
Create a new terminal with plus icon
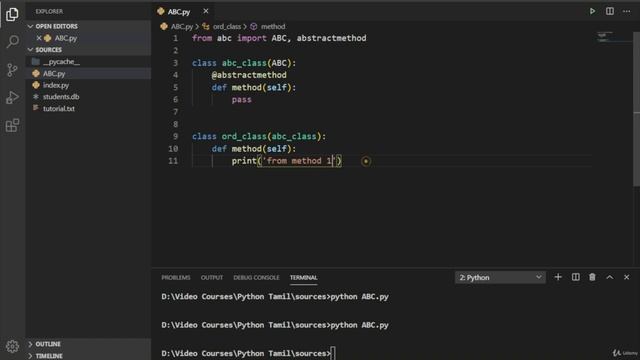pyautogui.click(x=558, y=277)
